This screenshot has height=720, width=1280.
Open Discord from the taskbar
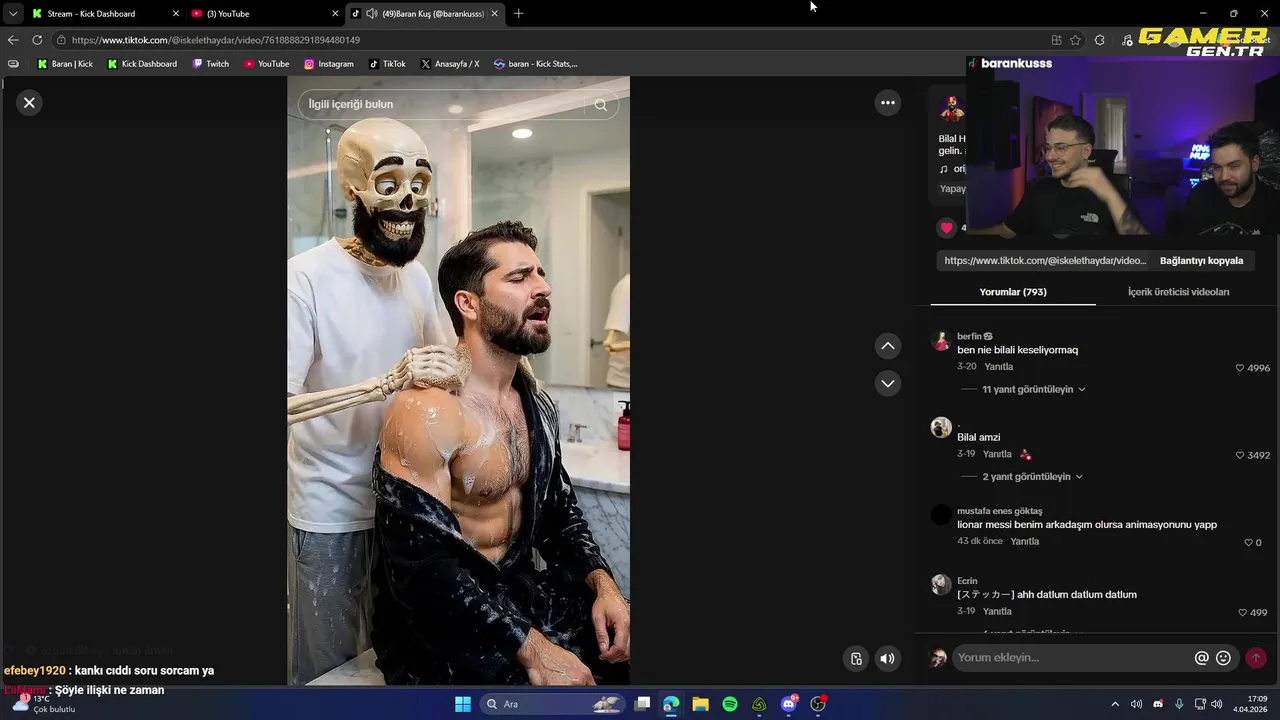(x=789, y=704)
